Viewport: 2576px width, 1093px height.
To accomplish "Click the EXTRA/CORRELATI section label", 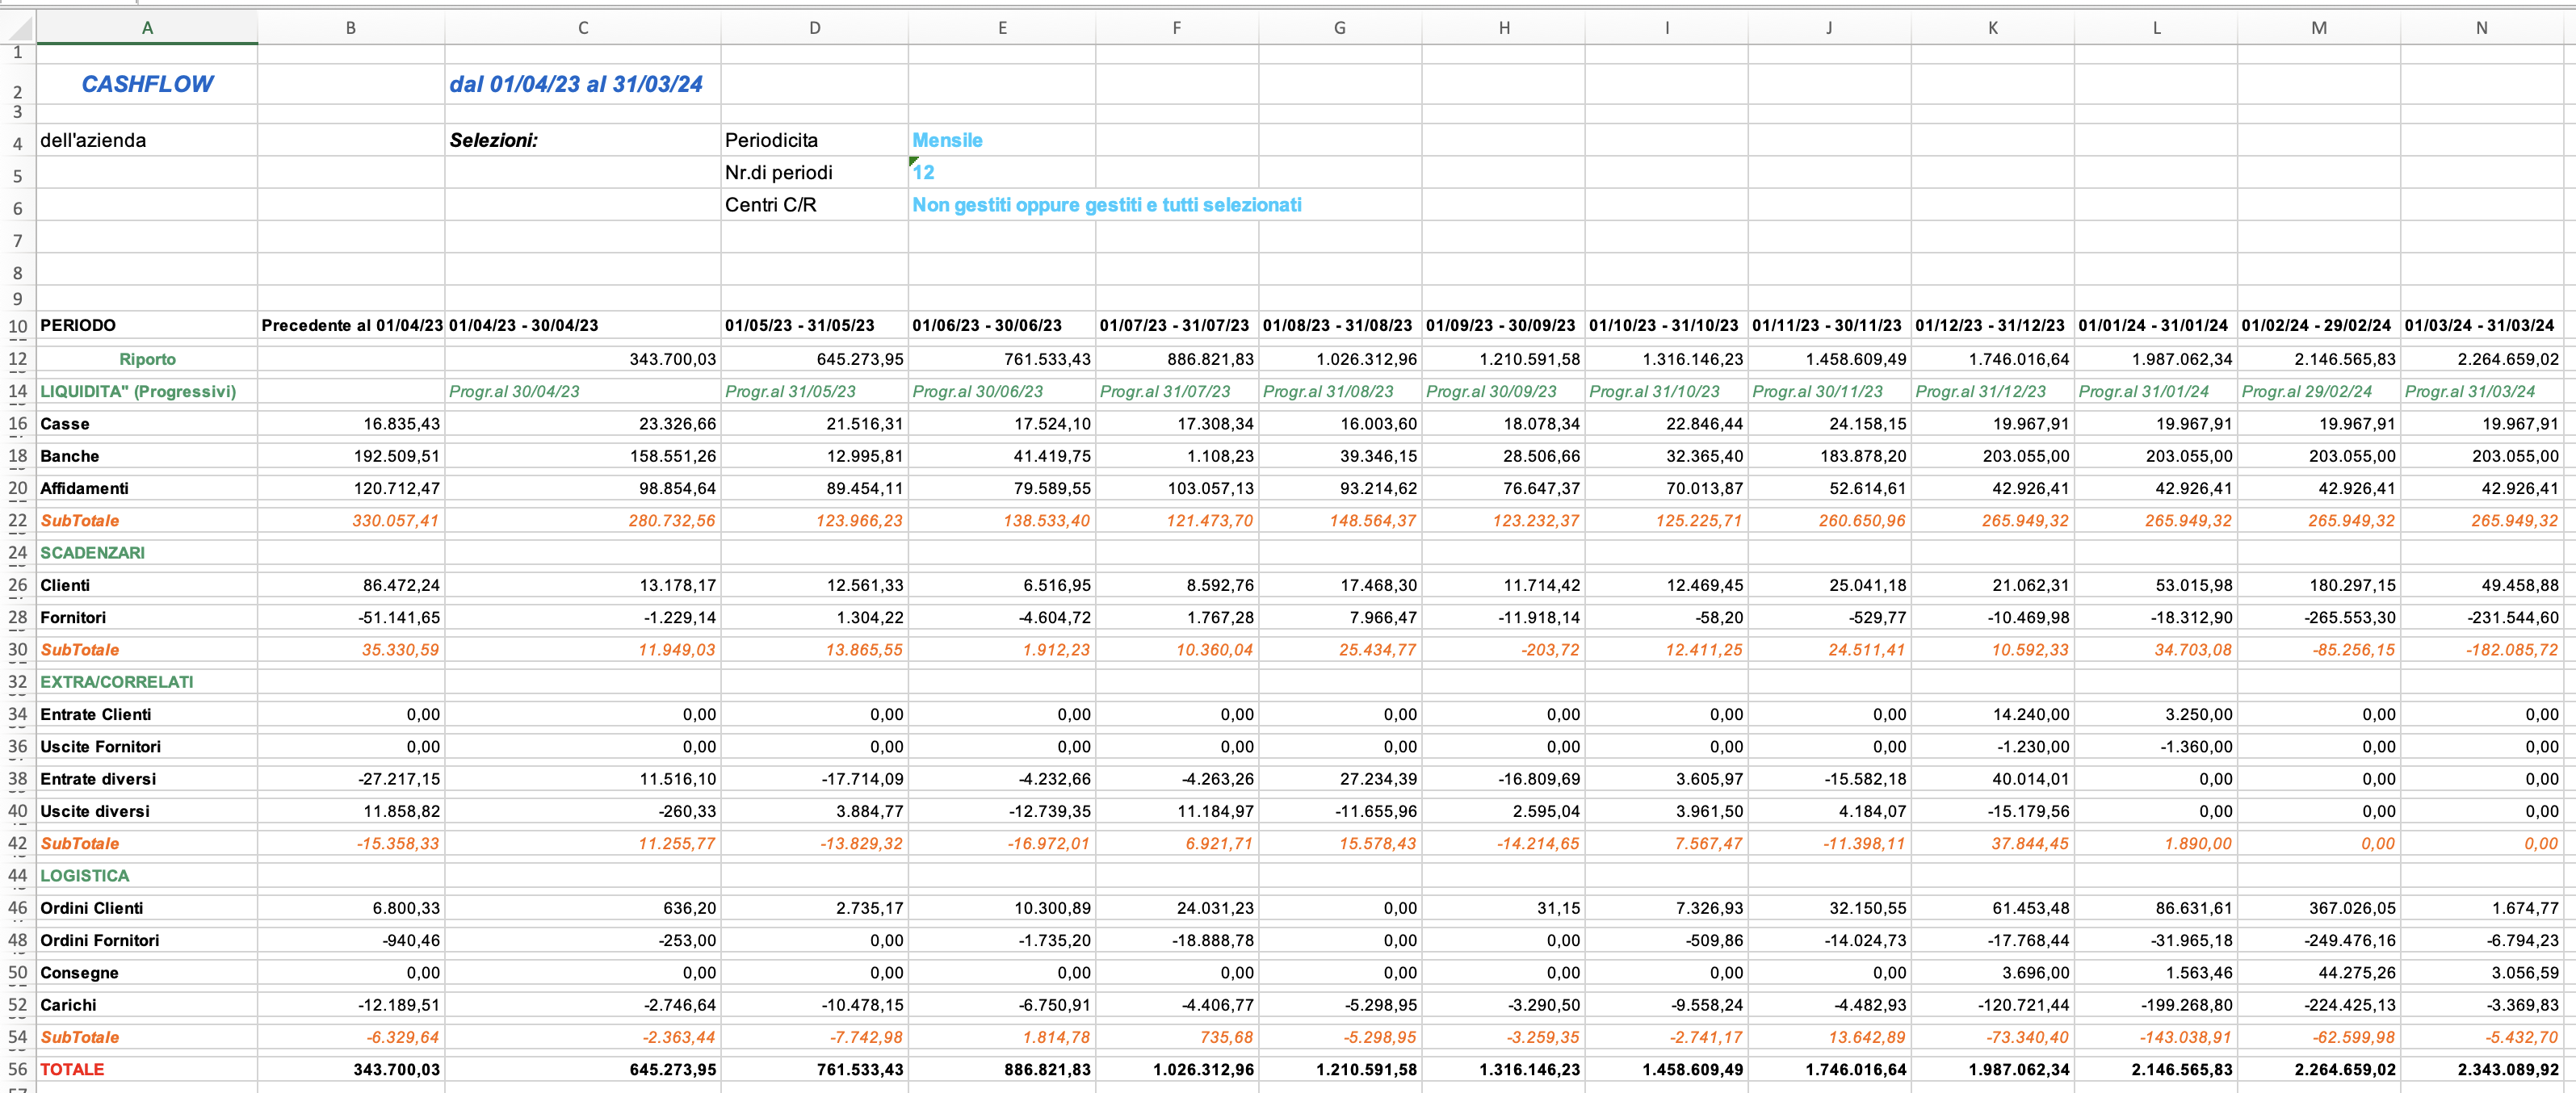I will coord(117,682).
